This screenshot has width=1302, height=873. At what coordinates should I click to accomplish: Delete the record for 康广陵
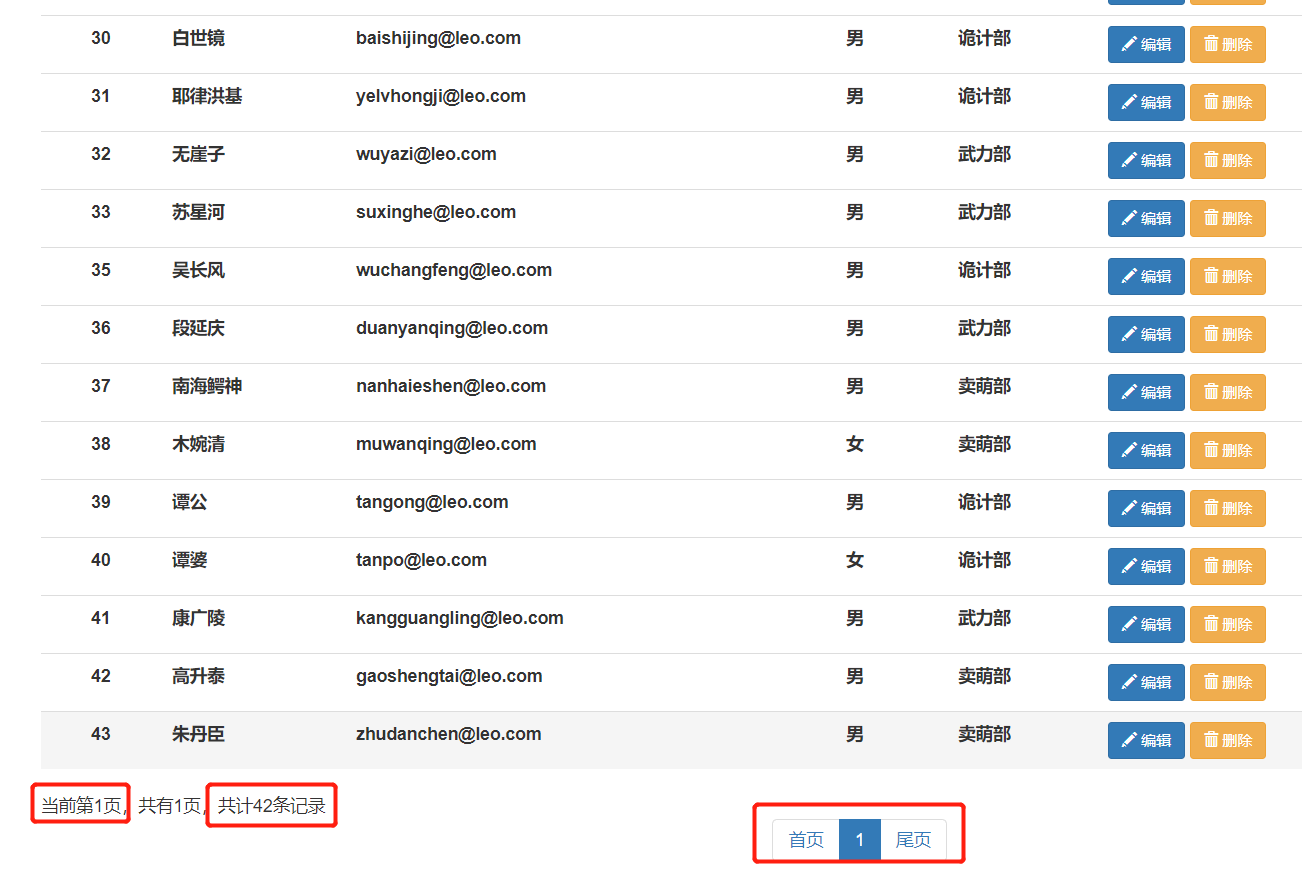pos(1228,624)
